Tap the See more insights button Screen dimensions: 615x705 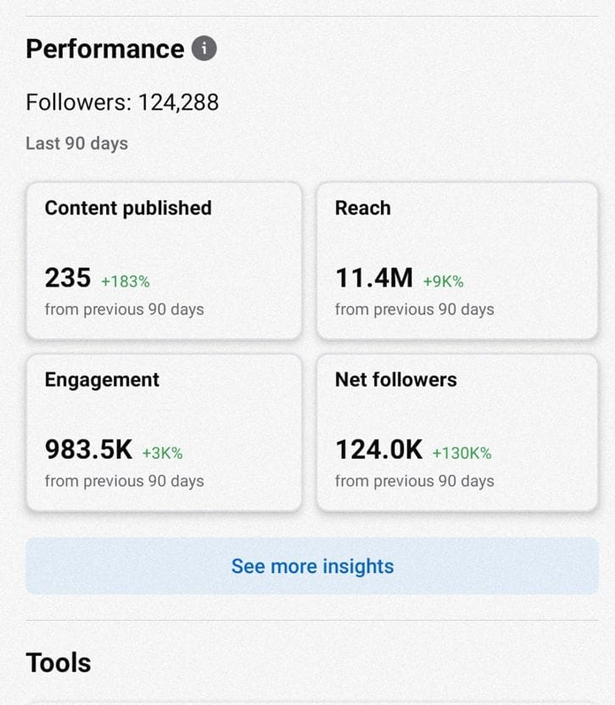[x=312, y=566]
